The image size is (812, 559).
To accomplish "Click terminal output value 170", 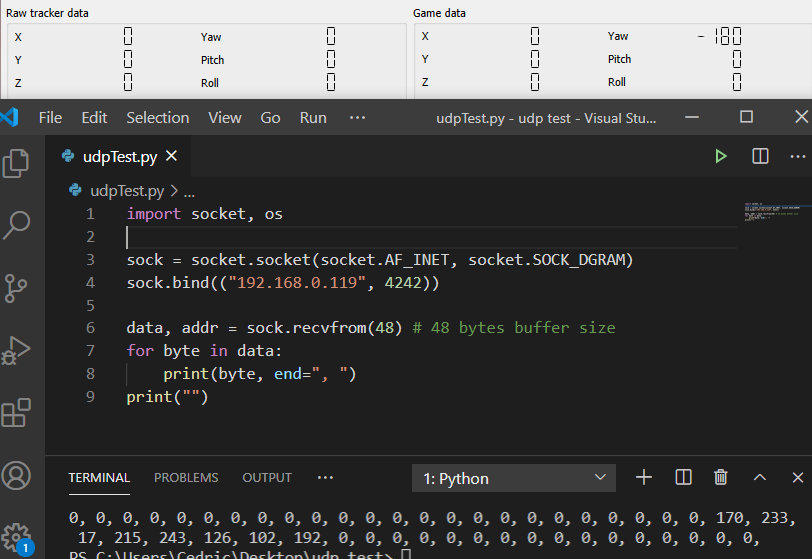I will [730, 518].
